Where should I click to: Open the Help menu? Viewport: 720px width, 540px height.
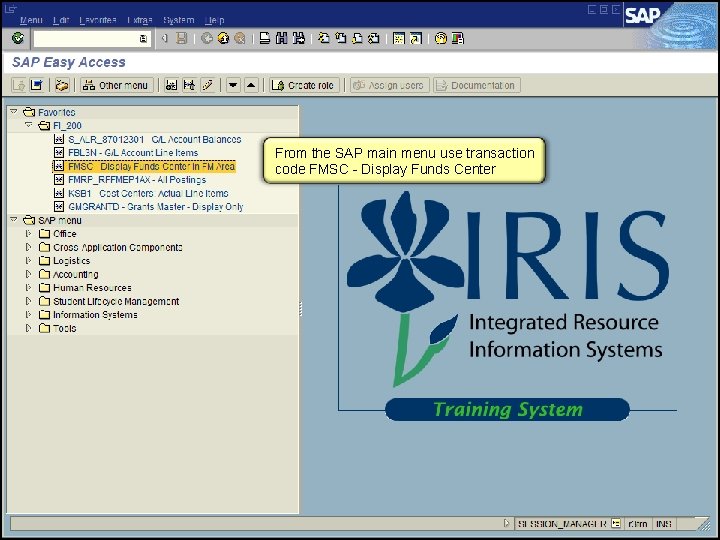(214, 20)
